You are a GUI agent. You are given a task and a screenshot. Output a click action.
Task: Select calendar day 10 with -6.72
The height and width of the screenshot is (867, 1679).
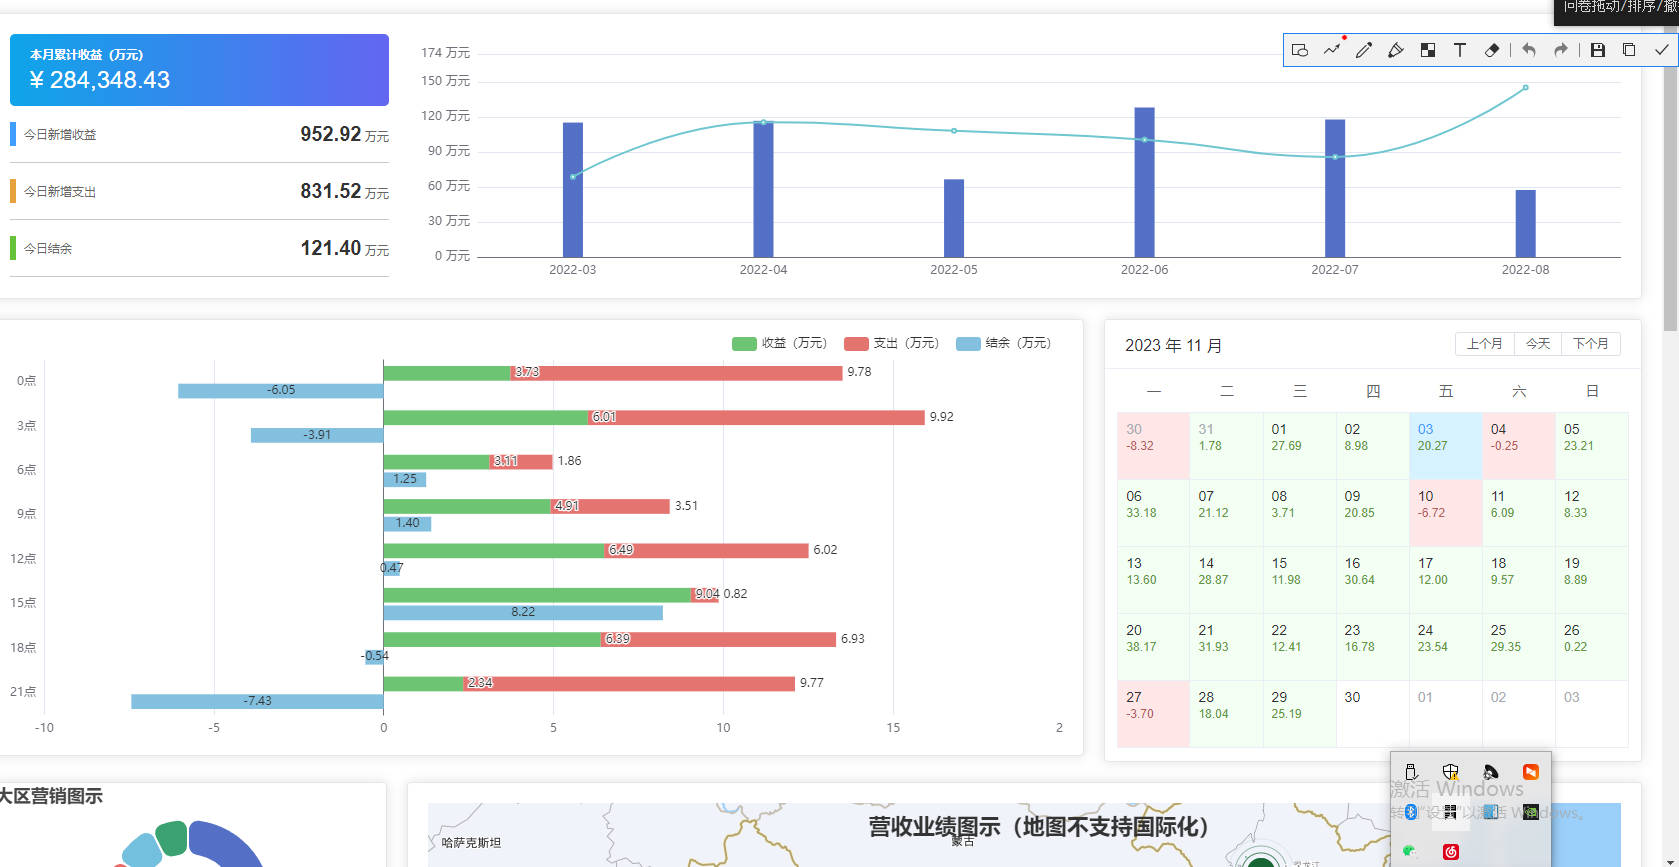pyautogui.click(x=1446, y=513)
